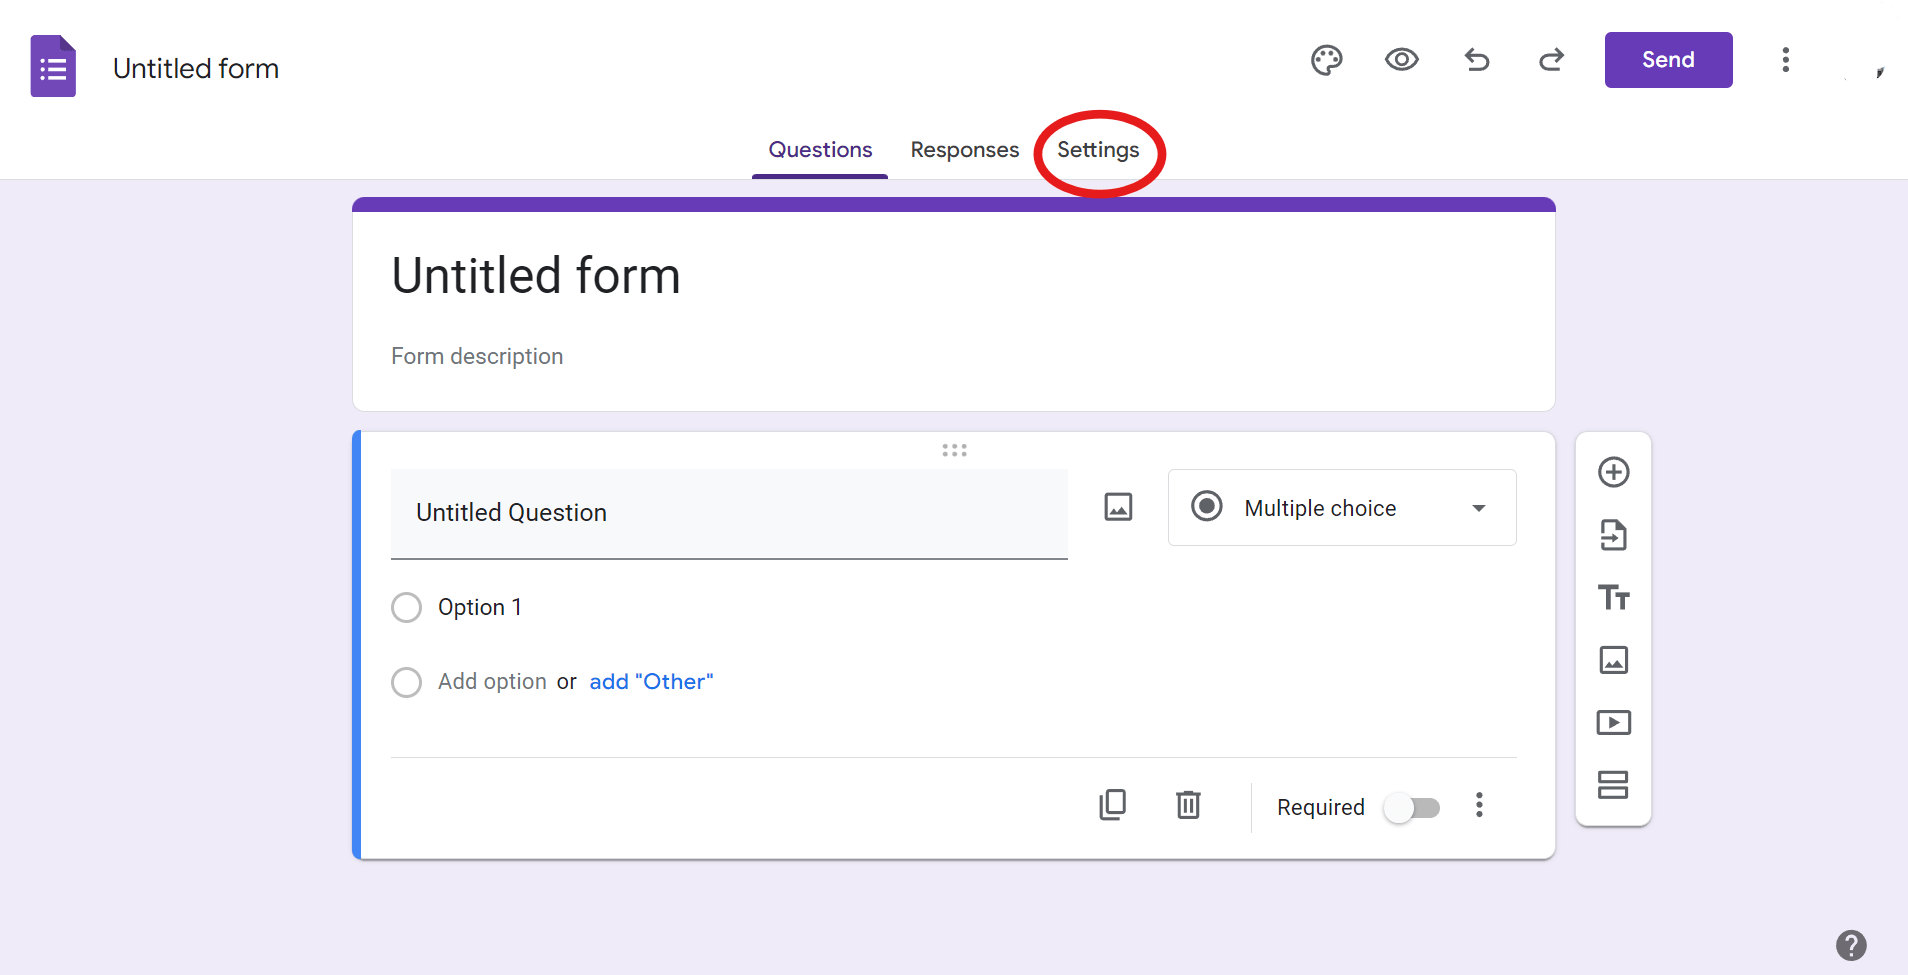Open the form's three-dot menu beside Send
The width and height of the screenshot is (1908, 975).
point(1785,60)
